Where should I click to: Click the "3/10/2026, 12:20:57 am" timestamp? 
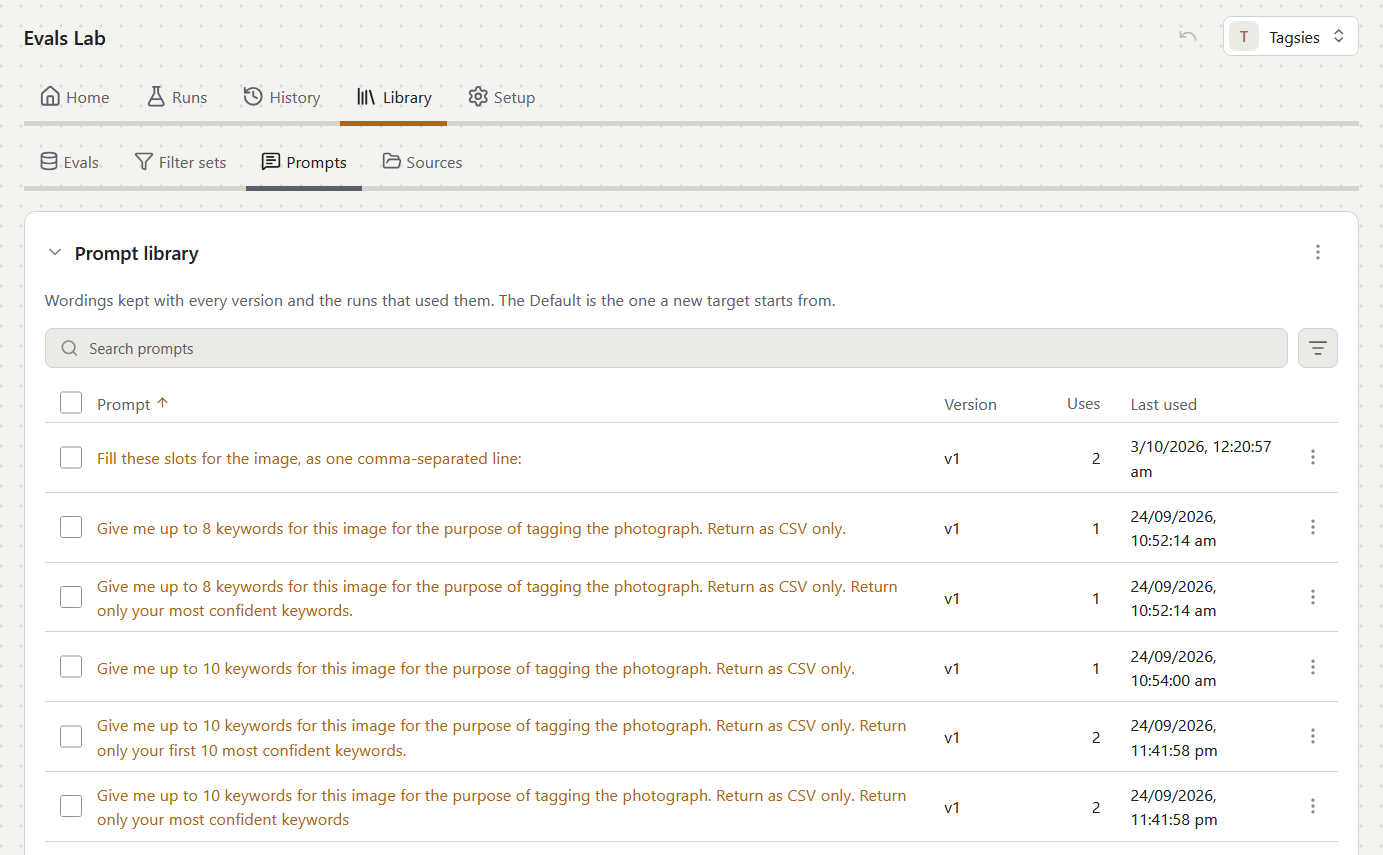[1201, 459]
